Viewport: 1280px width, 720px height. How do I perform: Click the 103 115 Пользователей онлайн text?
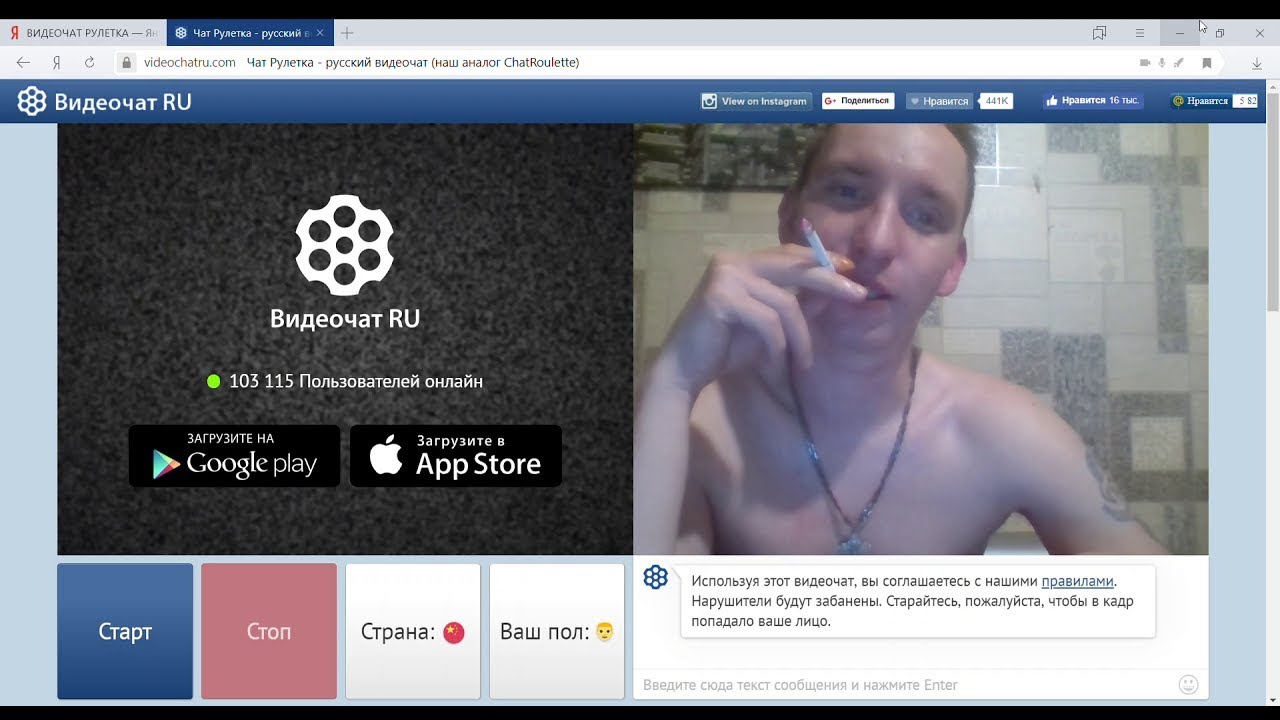pyautogui.click(x=356, y=381)
